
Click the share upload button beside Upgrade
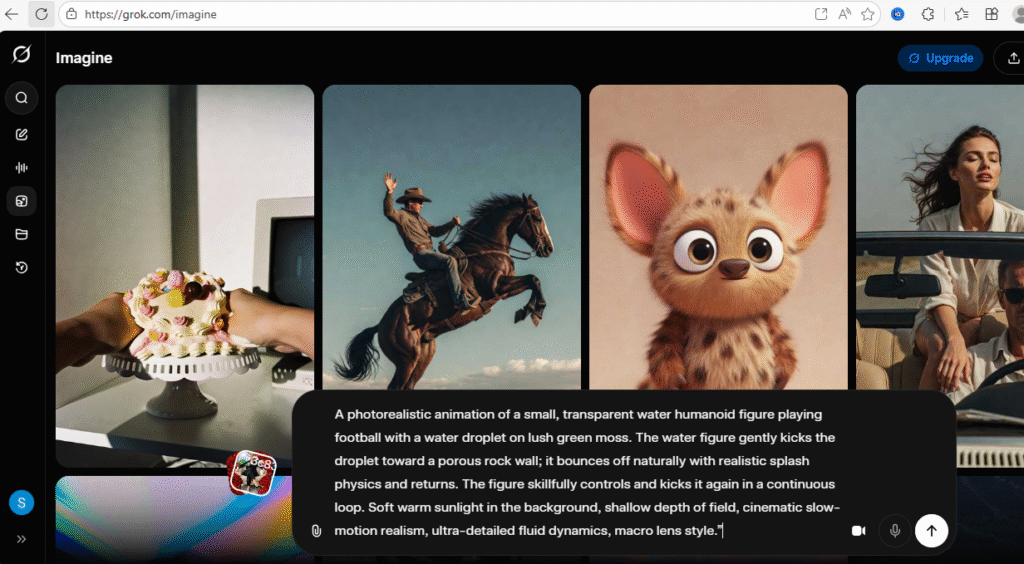(1011, 58)
